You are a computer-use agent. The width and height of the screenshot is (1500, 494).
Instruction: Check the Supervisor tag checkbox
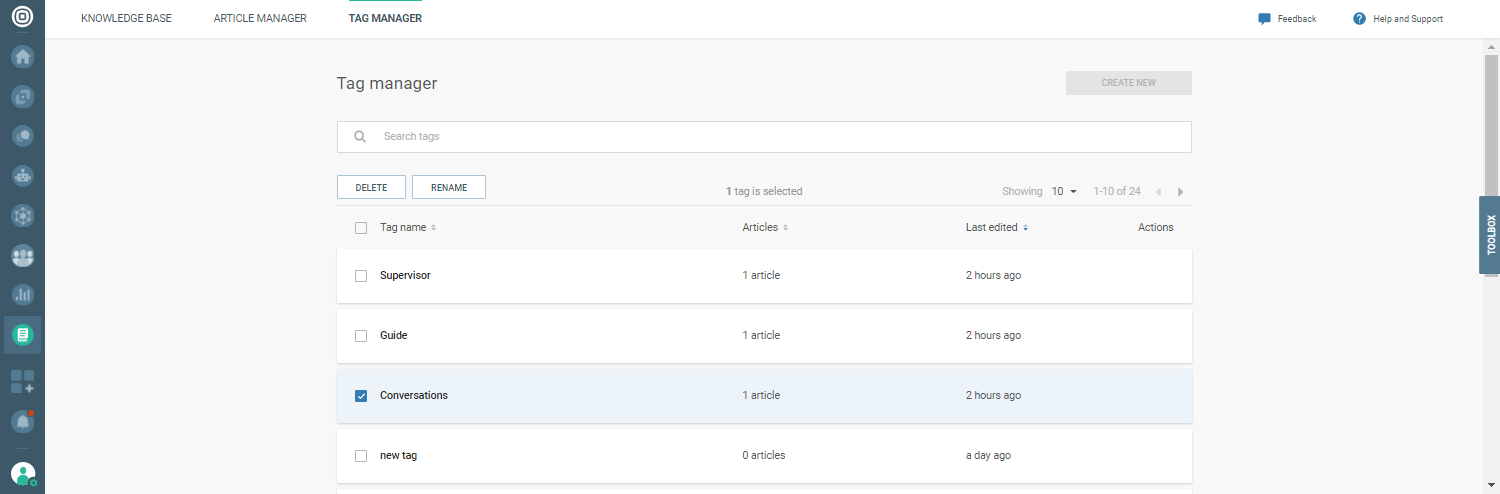pos(361,276)
